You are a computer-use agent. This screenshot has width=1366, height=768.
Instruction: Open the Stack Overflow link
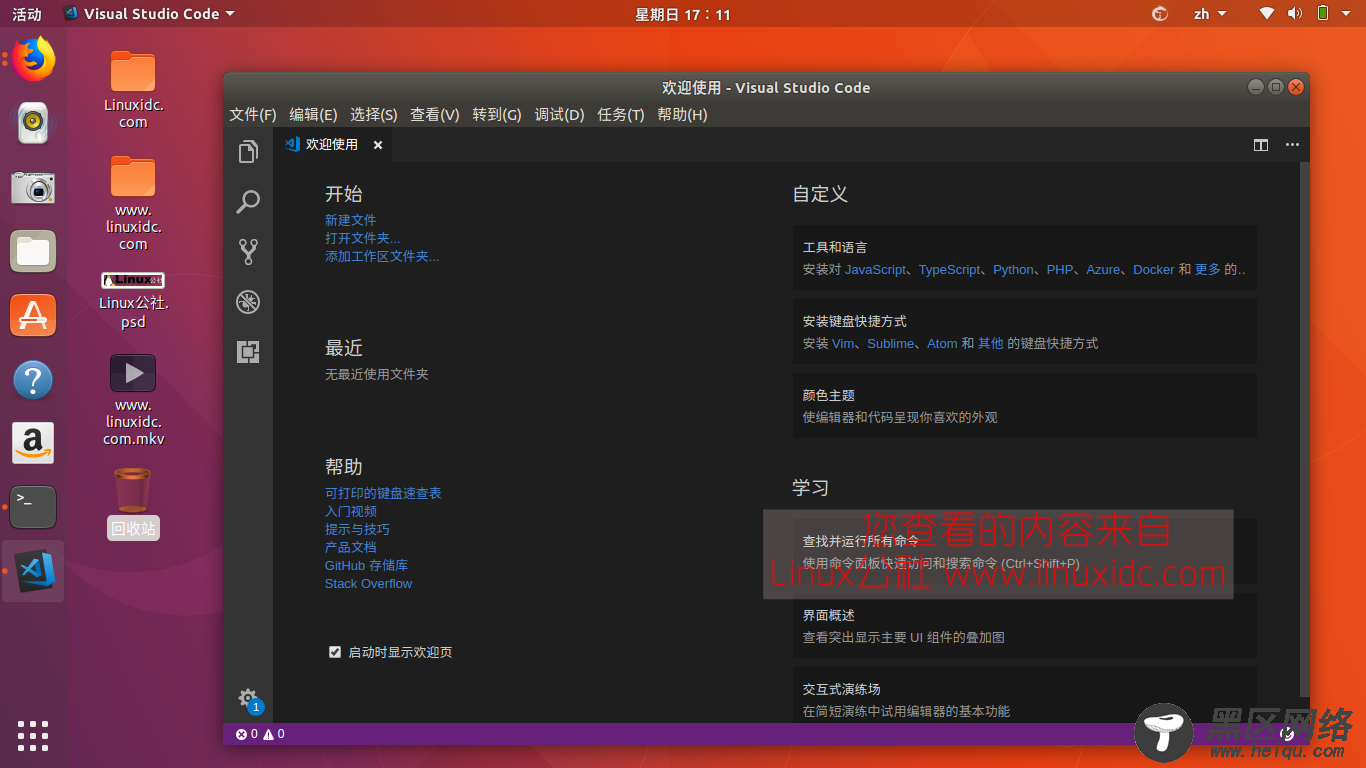[x=368, y=584]
